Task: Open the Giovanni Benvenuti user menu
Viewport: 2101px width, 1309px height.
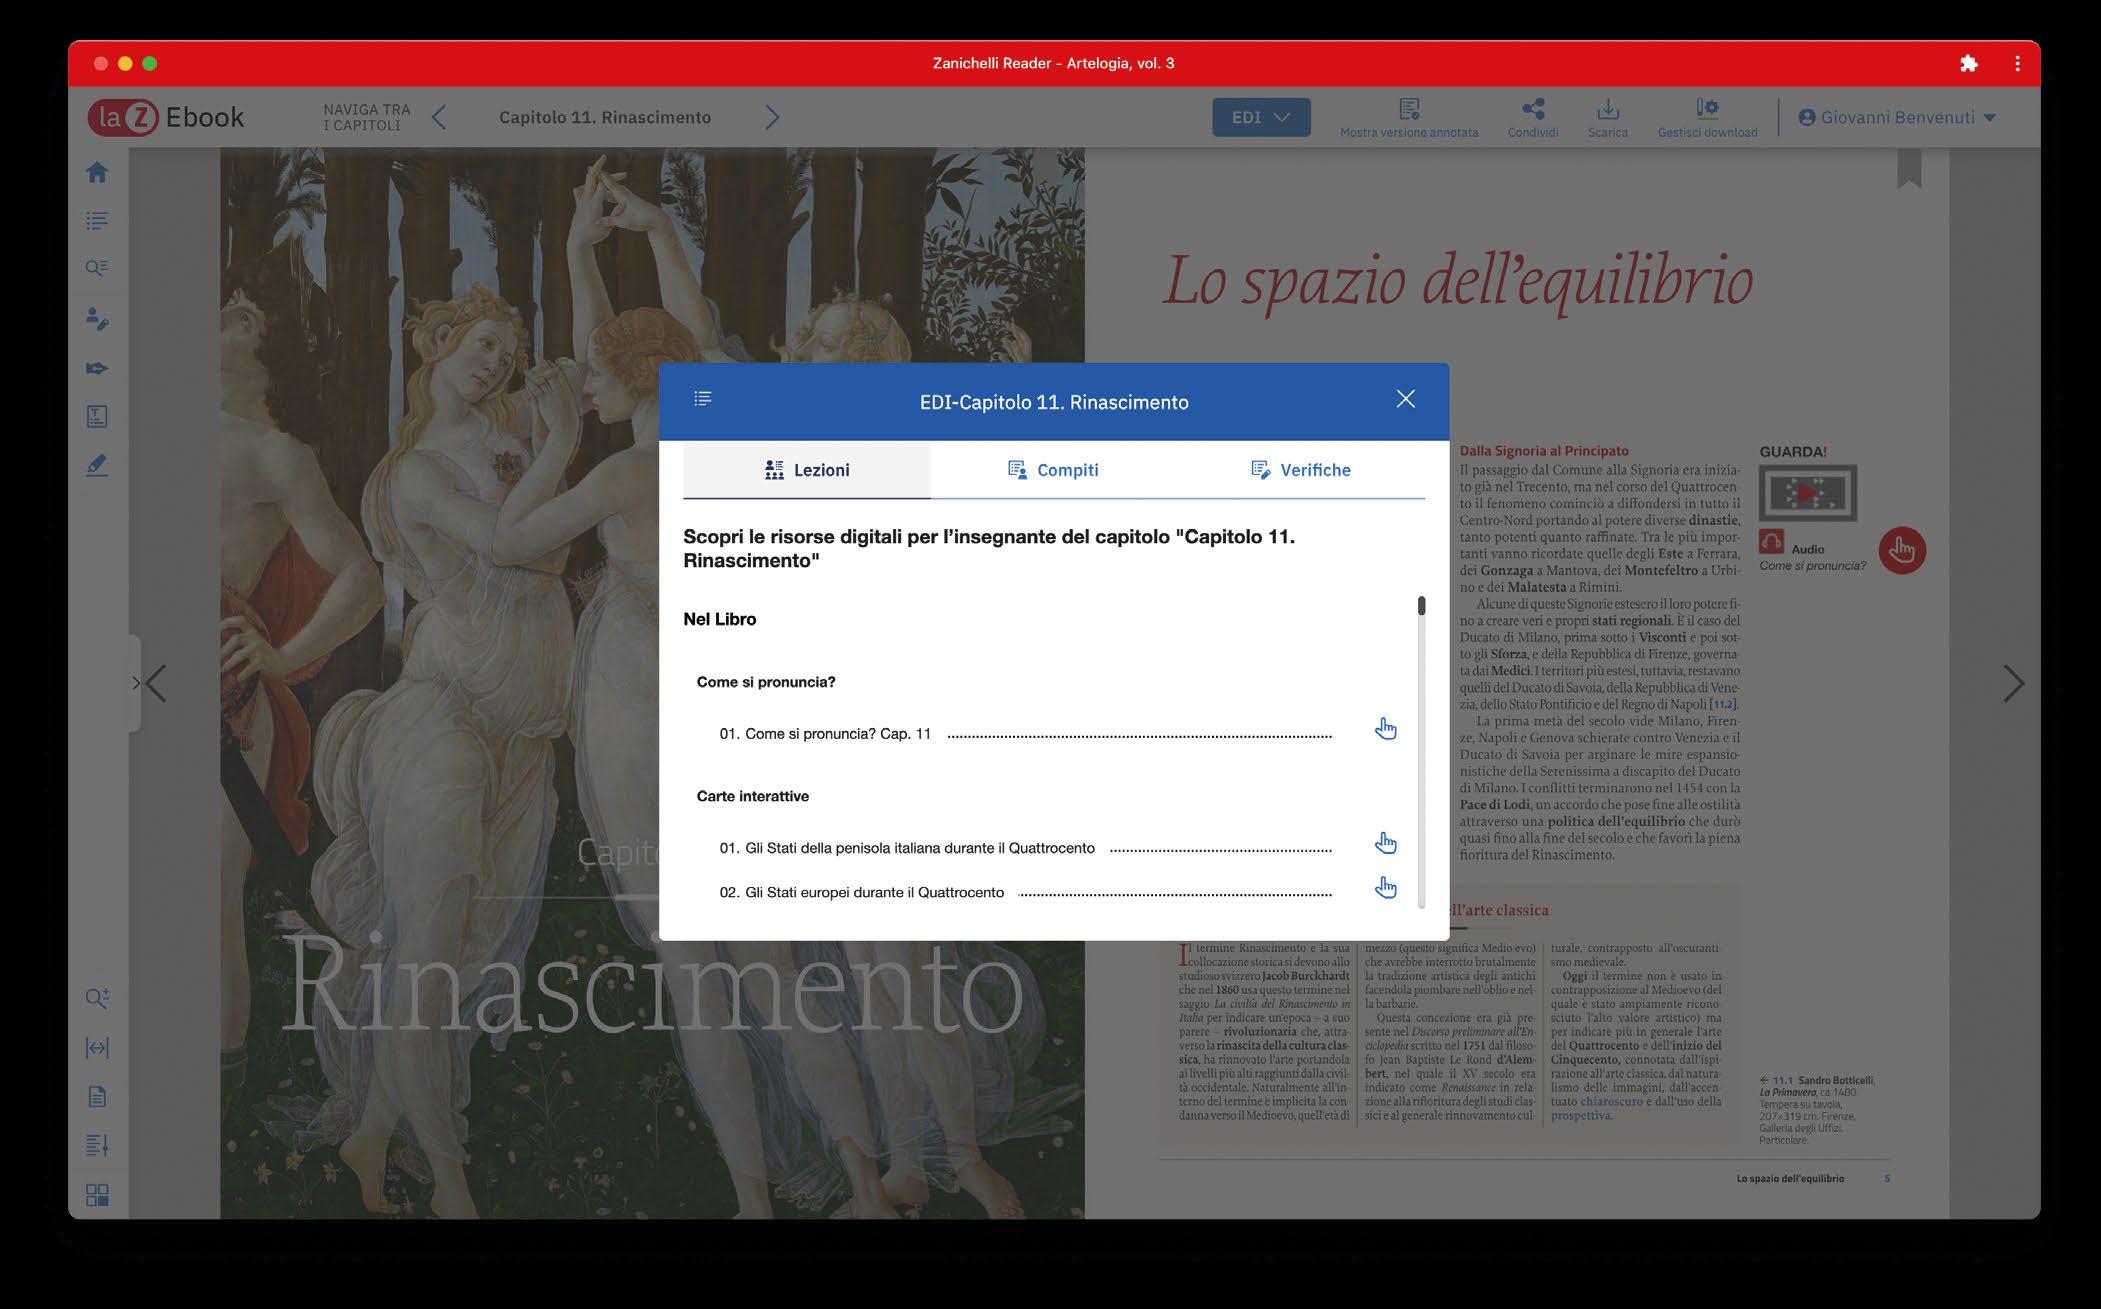Action: (x=1896, y=117)
